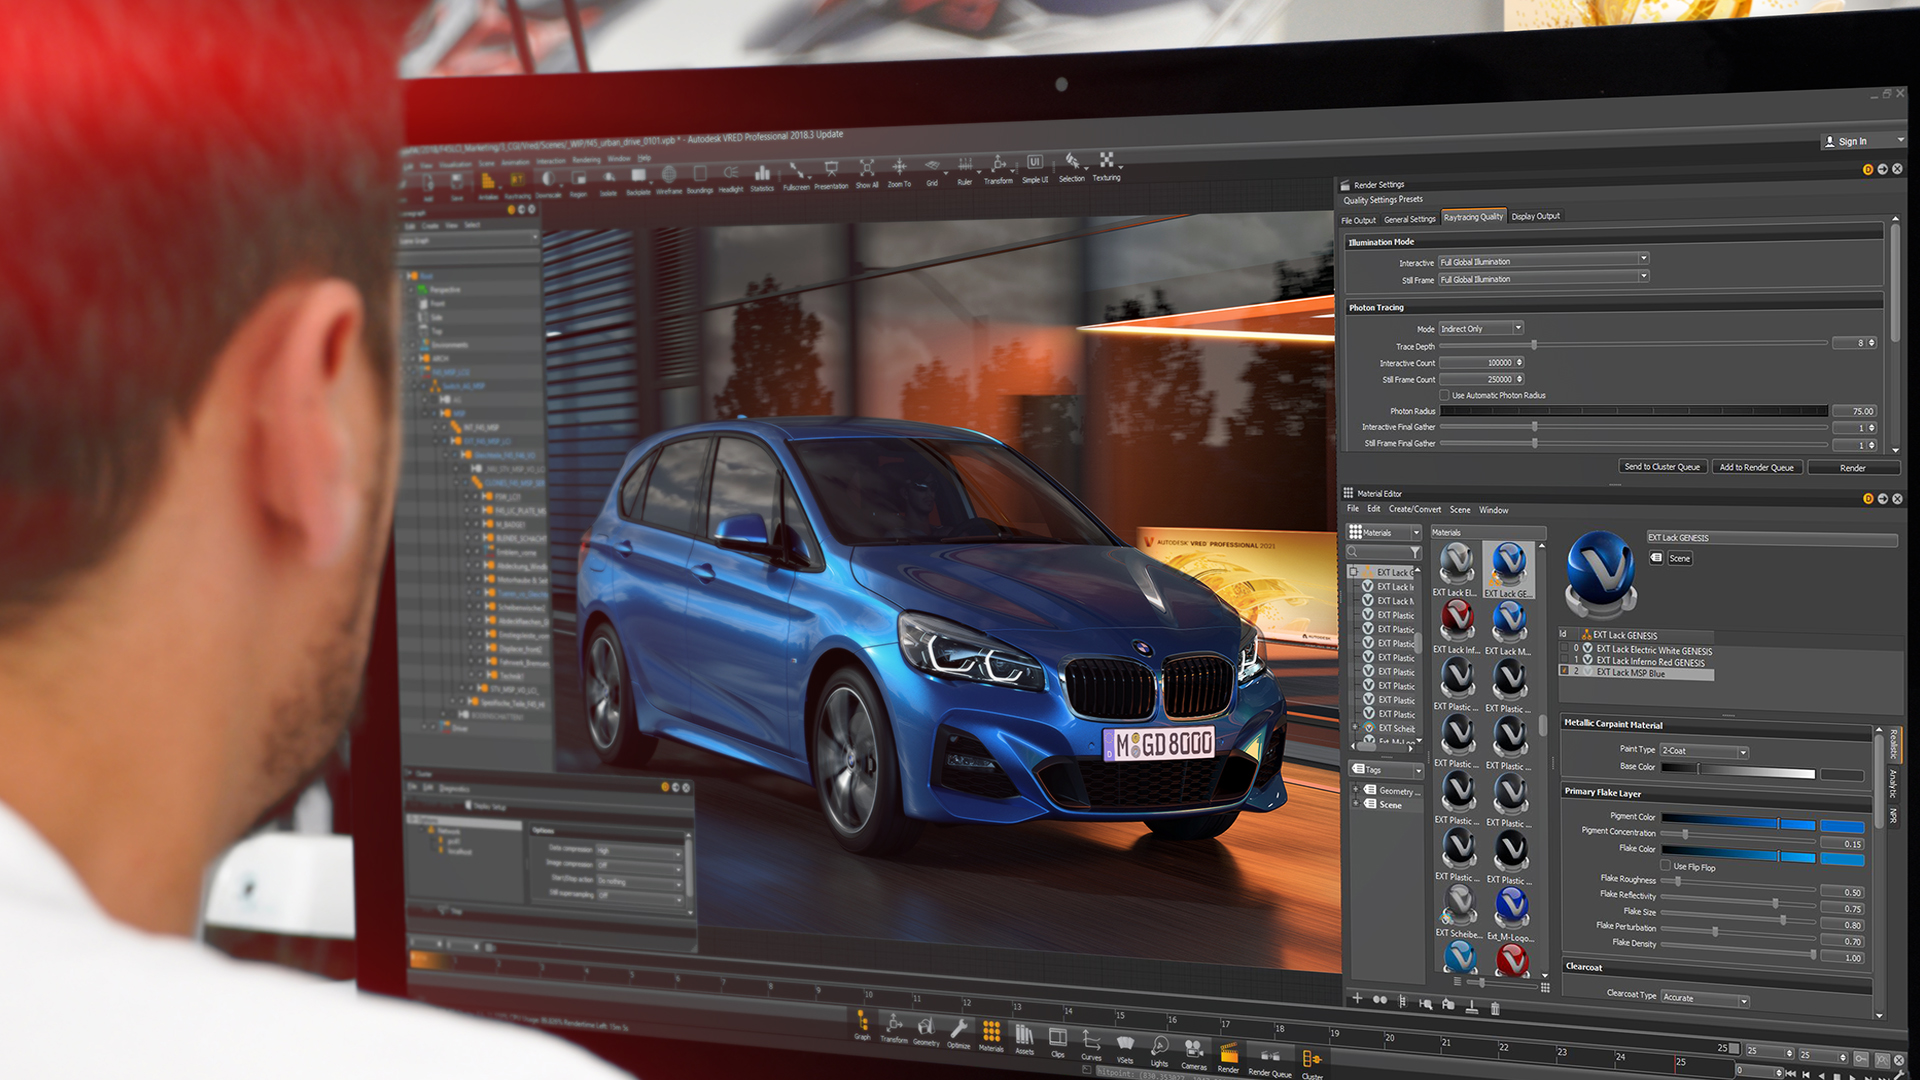Check the Use Flip Flop checkbox
The width and height of the screenshot is (1920, 1080).
tap(1665, 866)
